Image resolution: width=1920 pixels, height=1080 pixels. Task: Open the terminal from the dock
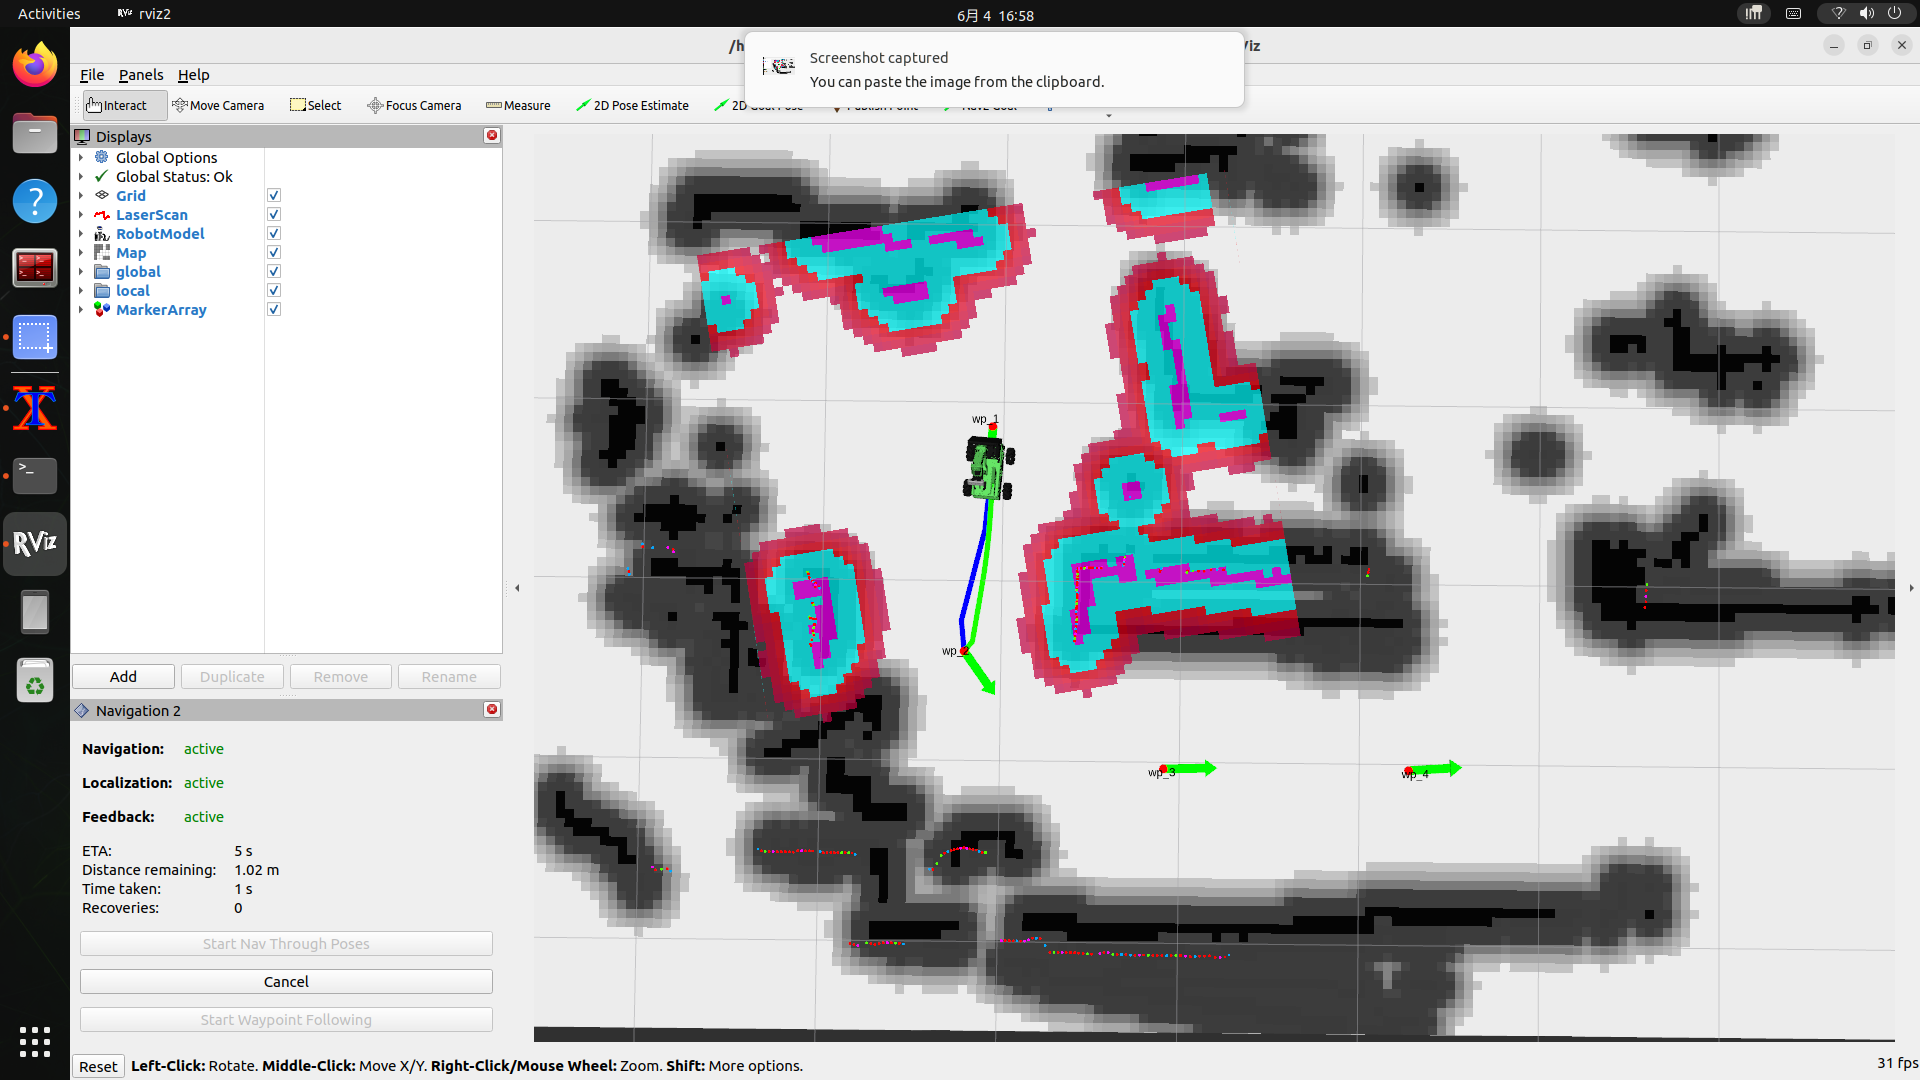coord(35,475)
